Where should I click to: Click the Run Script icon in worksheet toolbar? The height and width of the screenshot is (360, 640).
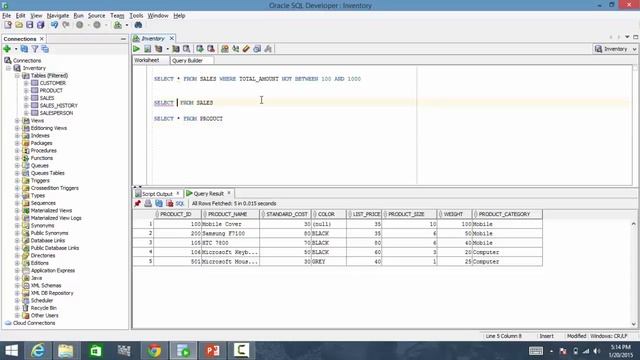[147, 49]
